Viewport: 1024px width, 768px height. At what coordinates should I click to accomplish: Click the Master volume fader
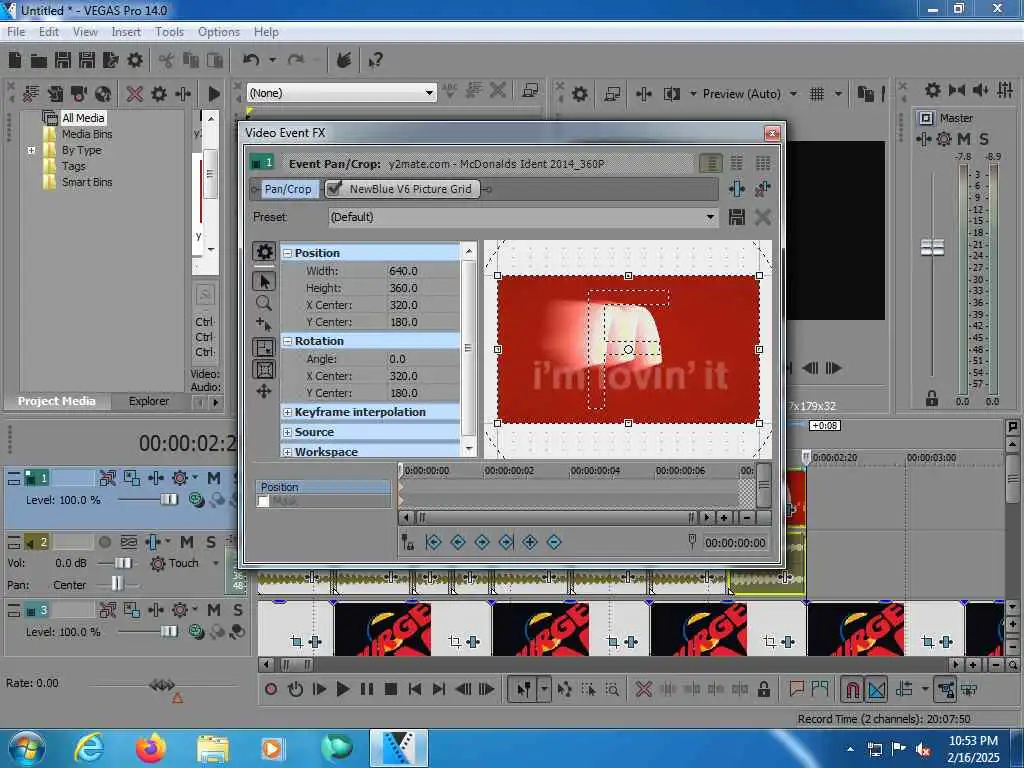(x=932, y=247)
